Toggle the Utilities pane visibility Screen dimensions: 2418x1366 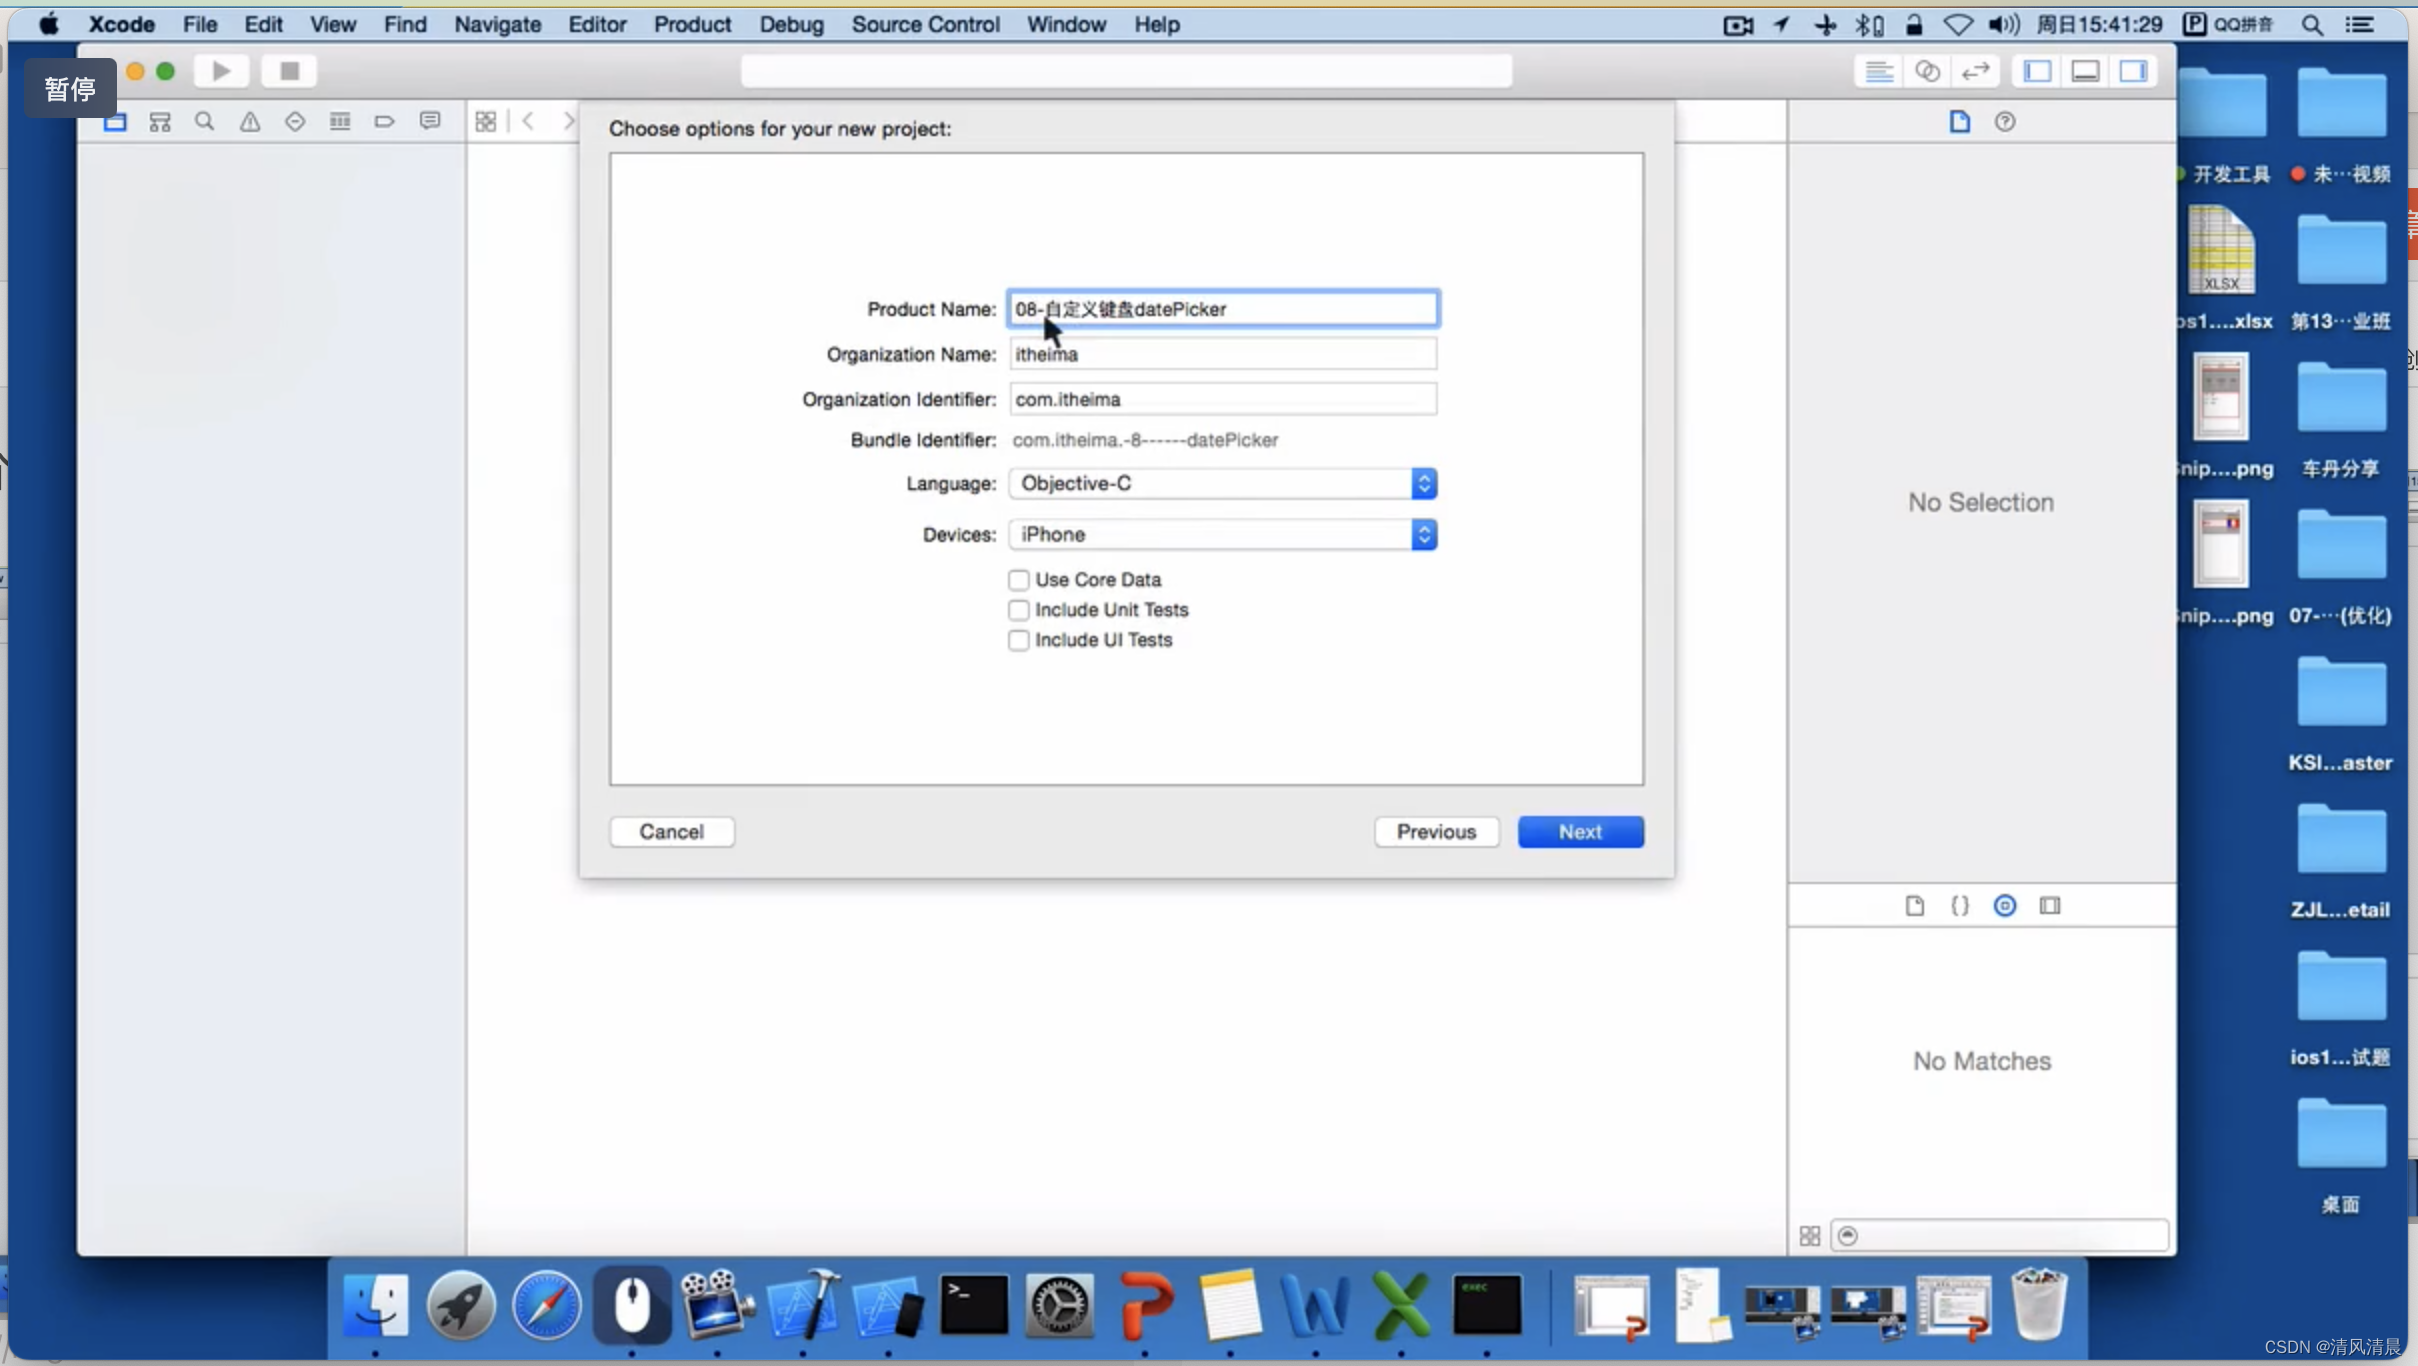click(x=2133, y=71)
